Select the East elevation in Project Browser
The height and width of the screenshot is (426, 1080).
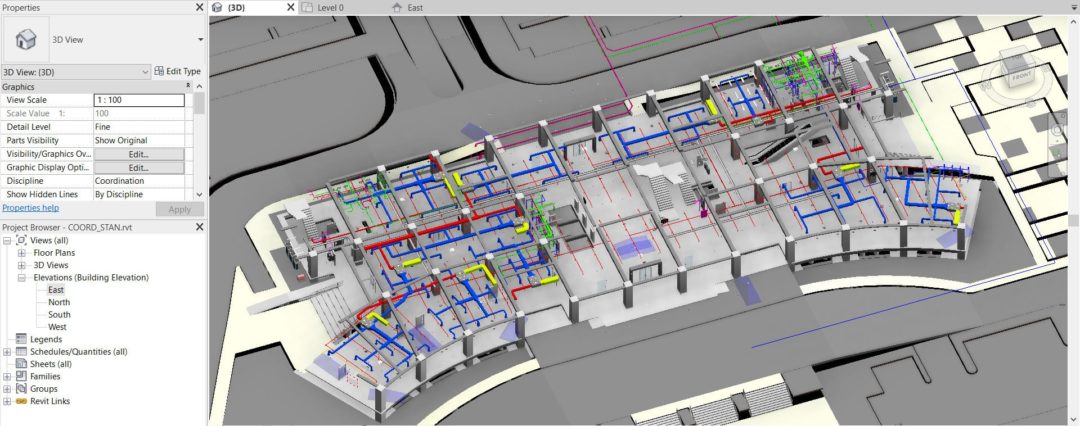point(56,290)
